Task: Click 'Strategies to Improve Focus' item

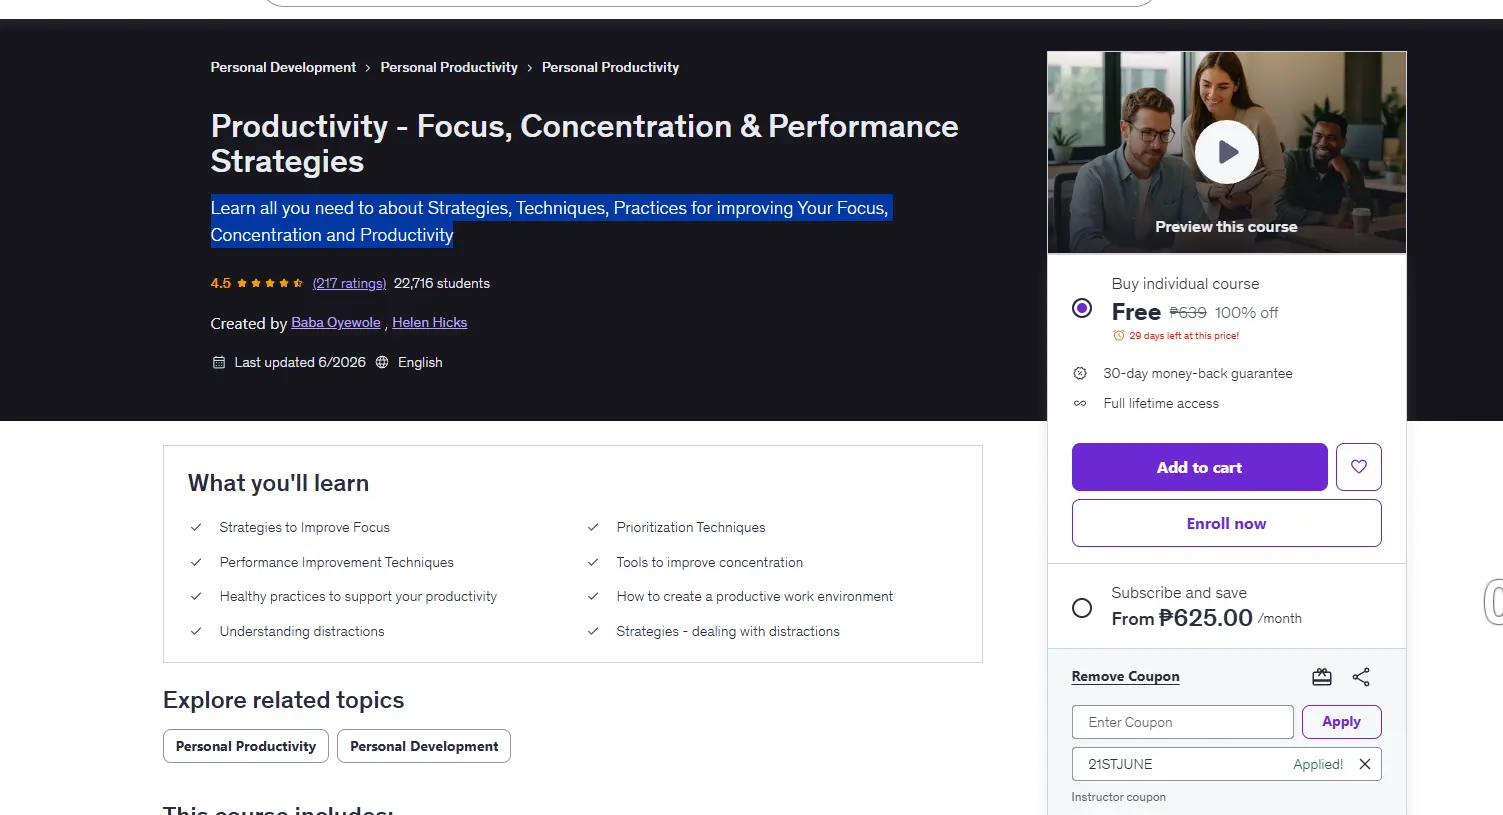Action: coord(304,528)
